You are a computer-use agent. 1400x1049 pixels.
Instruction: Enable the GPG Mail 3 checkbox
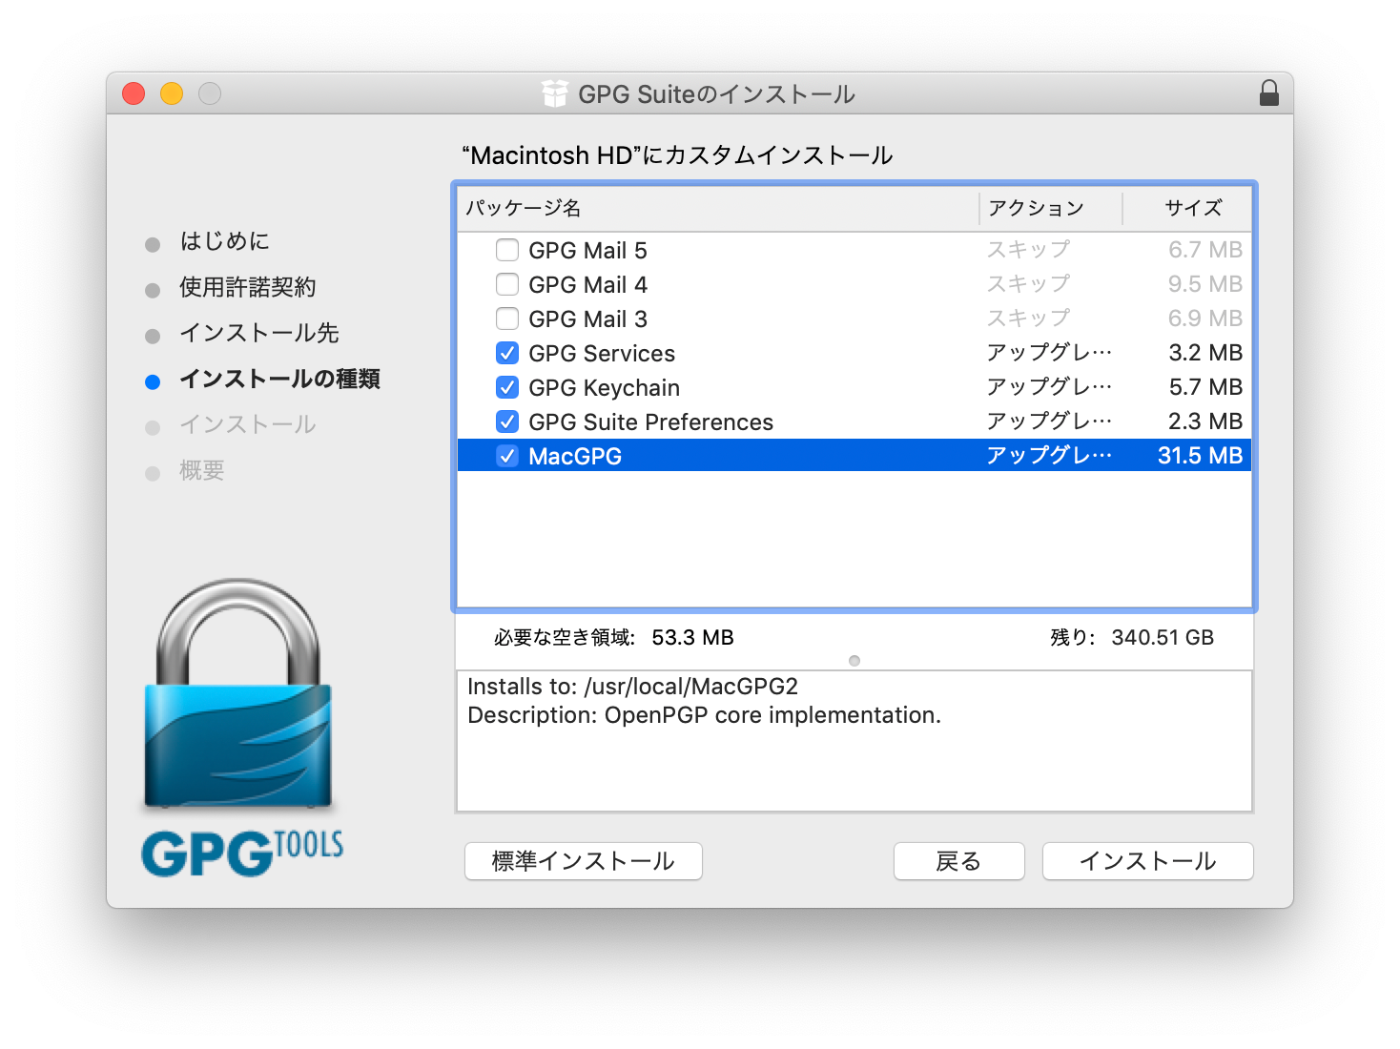[507, 318]
